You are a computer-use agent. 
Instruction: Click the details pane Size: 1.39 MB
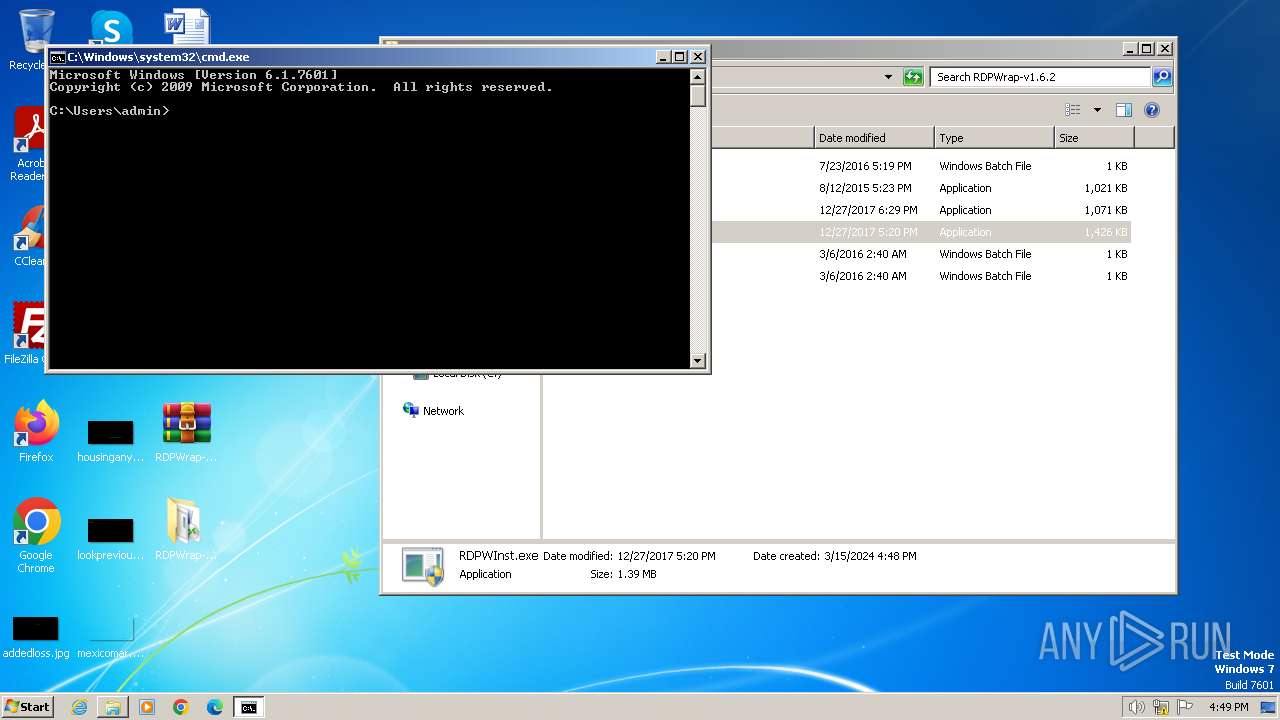pos(623,574)
